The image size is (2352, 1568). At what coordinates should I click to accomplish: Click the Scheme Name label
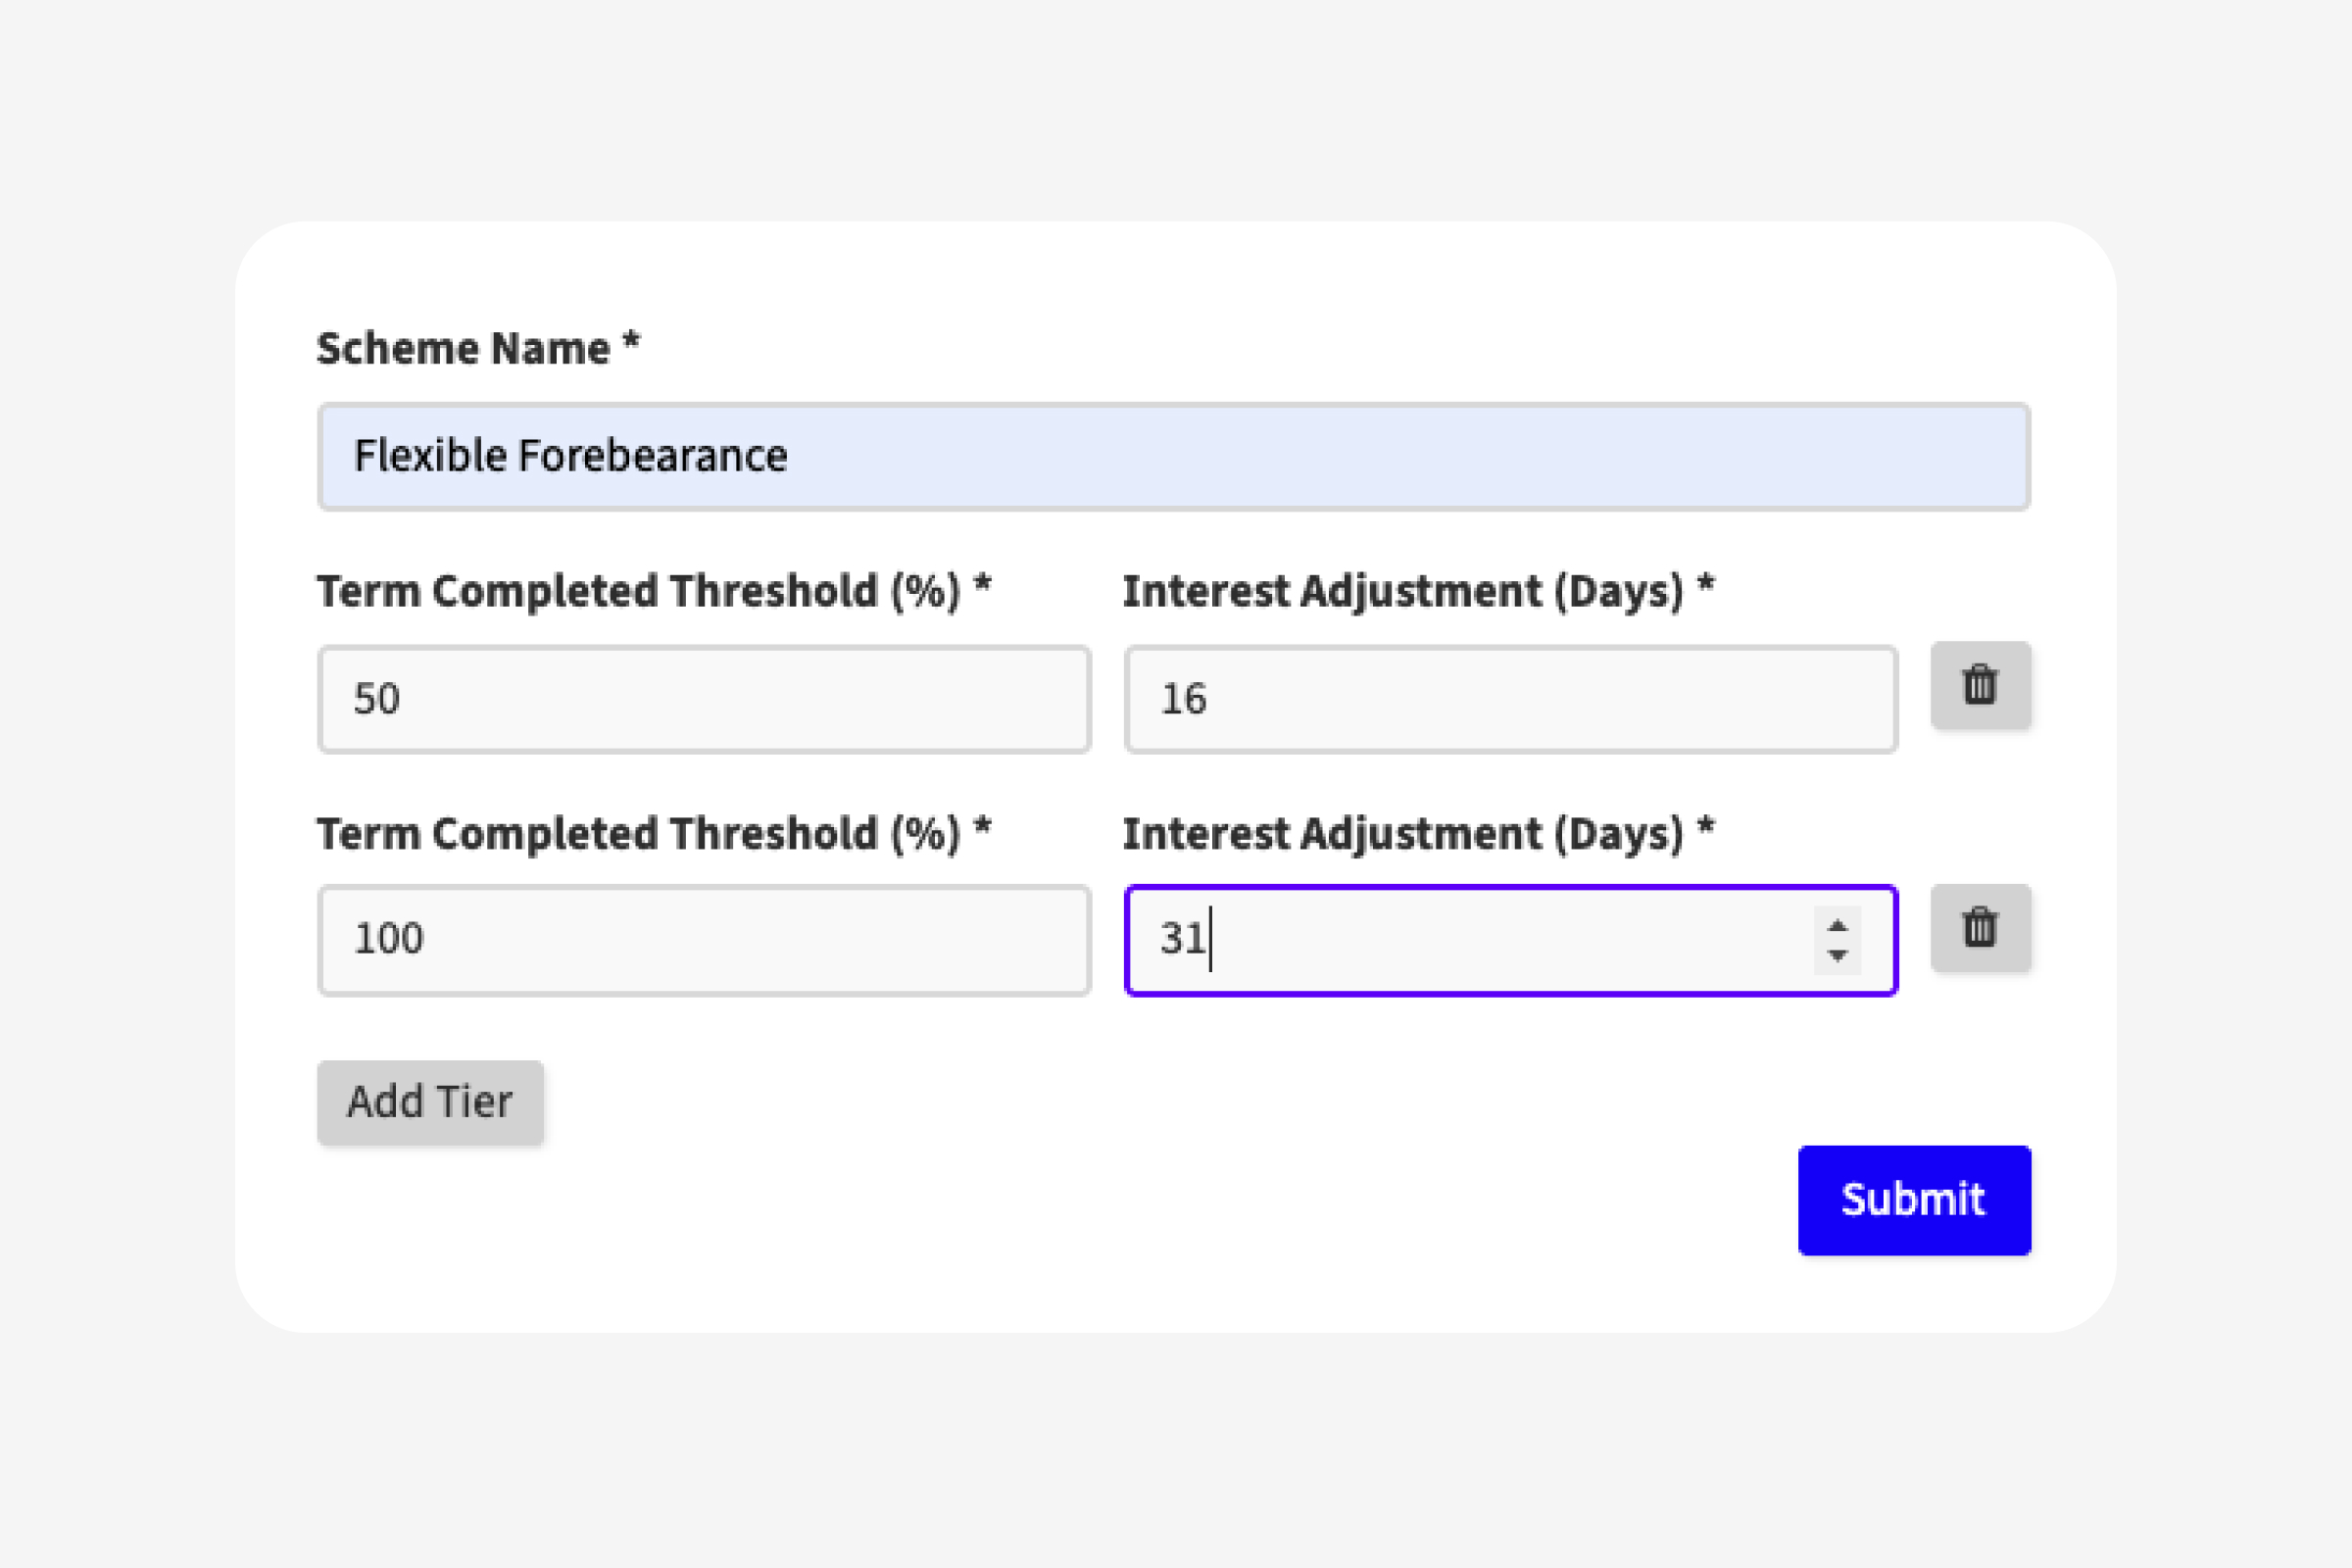(x=463, y=349)
